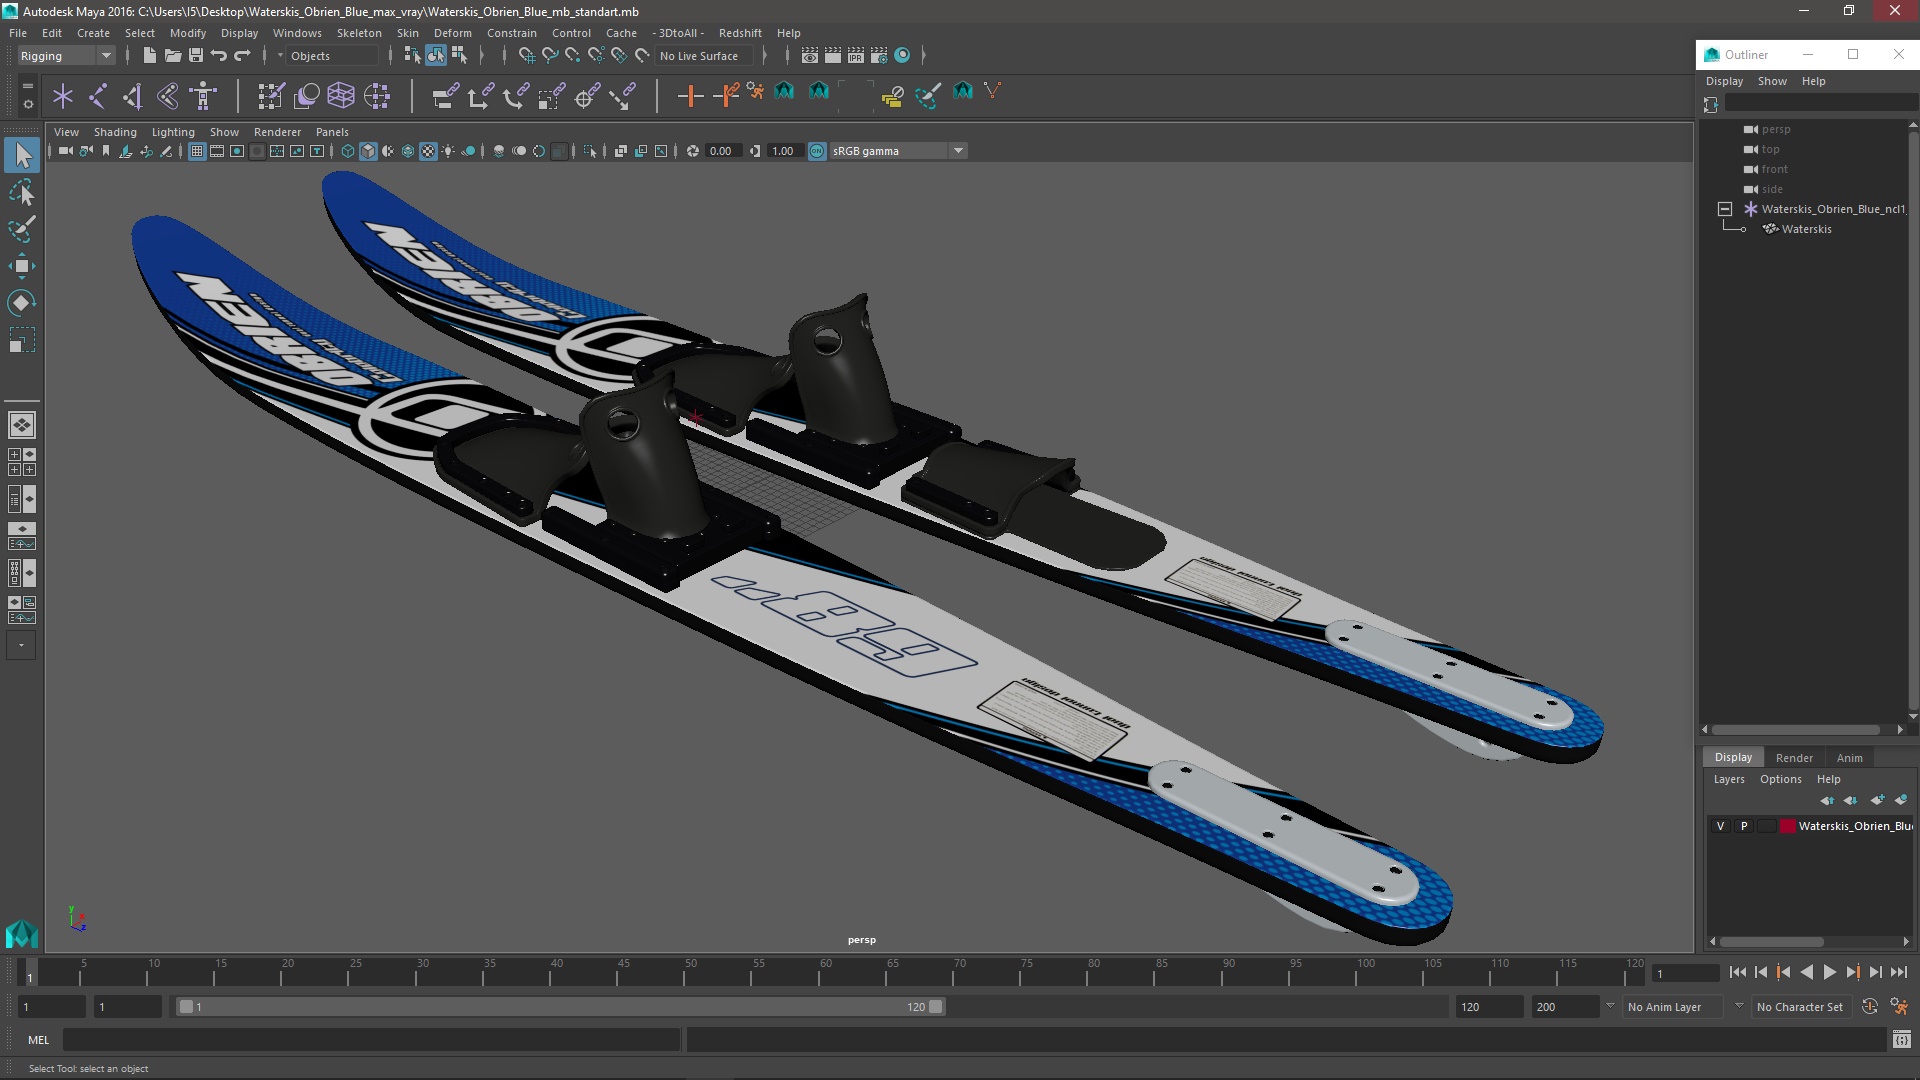Click the HumanIK character figure icon

tap(203, 96)
